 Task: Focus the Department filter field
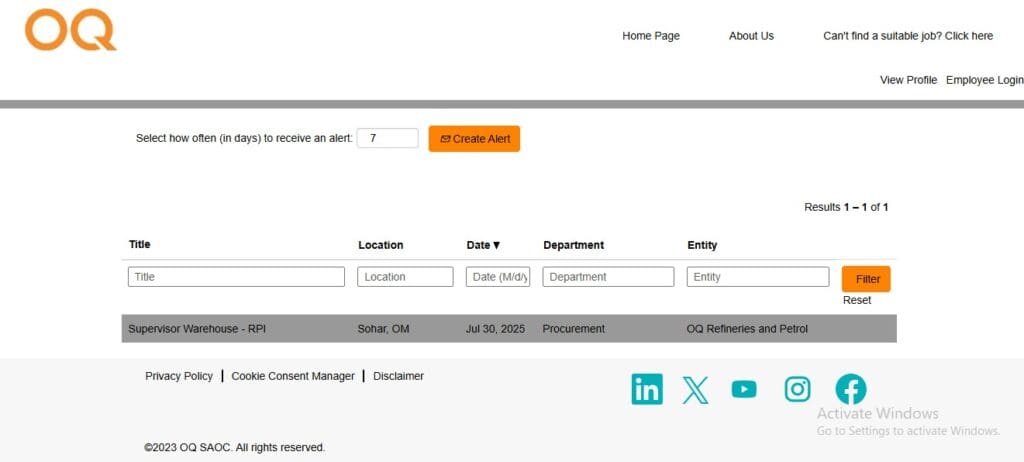pyautogui.click(x=608, y=276)
